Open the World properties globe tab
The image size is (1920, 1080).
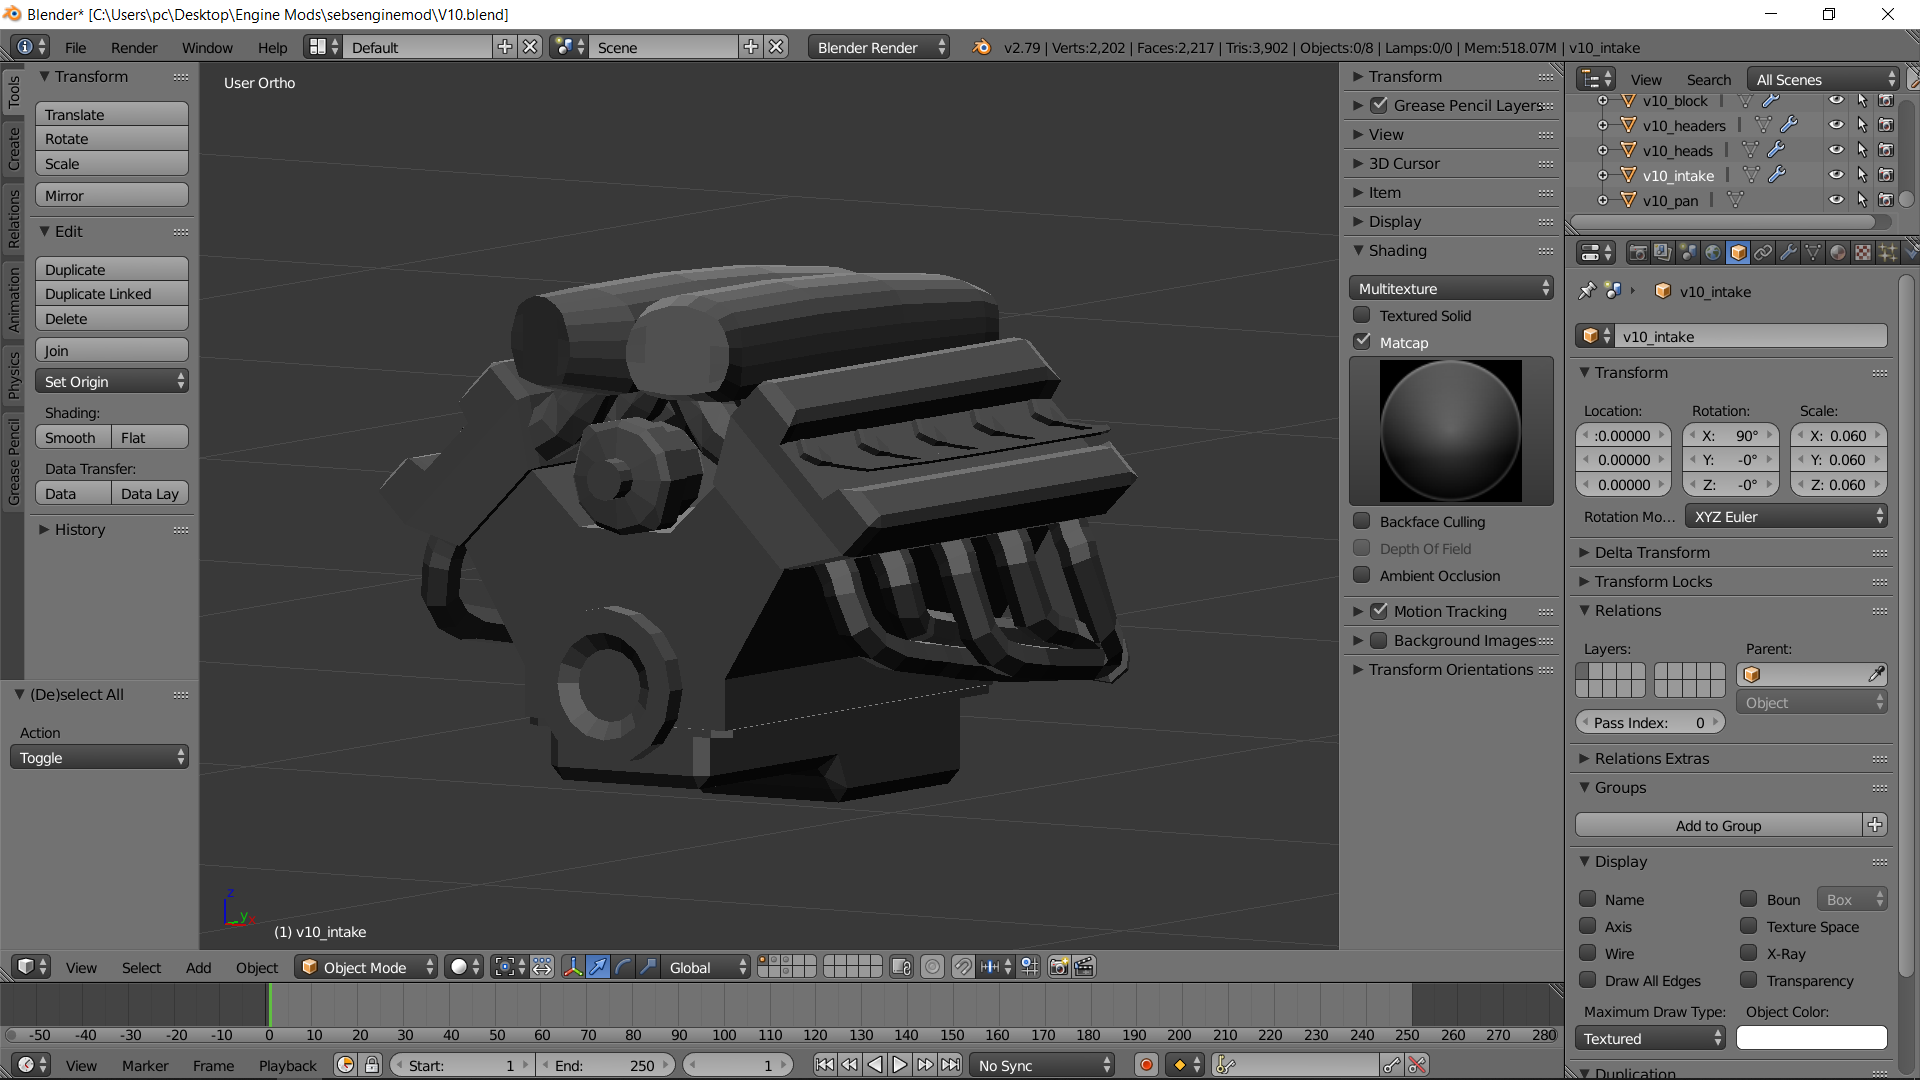[x=1713, y=253]
